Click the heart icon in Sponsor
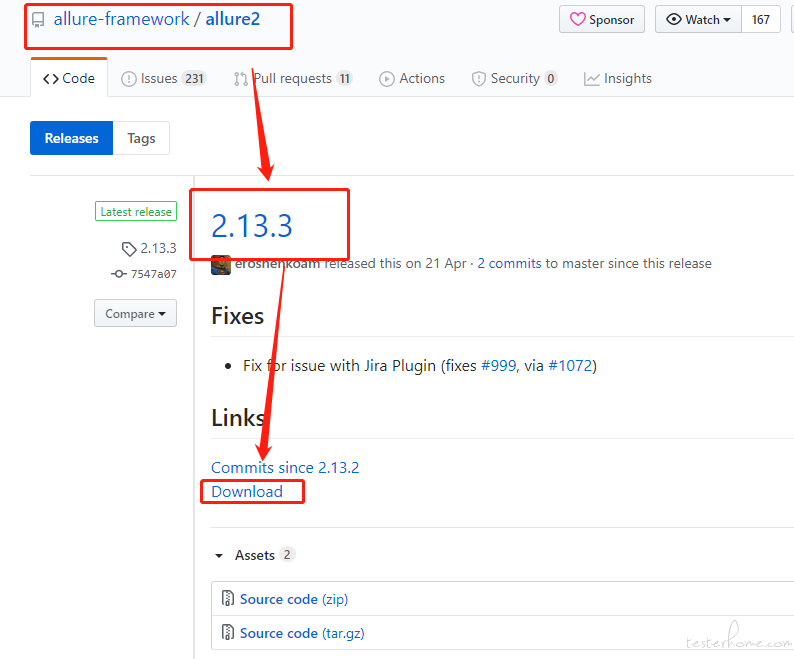The width and height of the screenshot is (794, 659). point(578,19)
